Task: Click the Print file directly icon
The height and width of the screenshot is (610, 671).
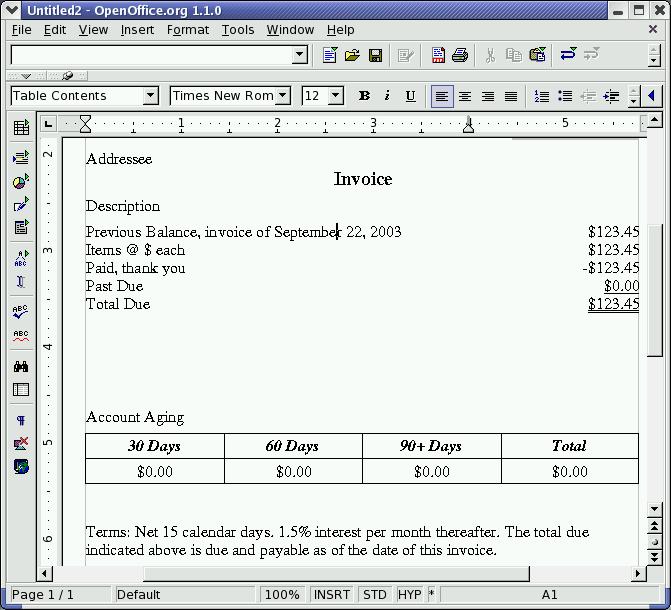Action: pyautogui.click(x=460, y=55)
